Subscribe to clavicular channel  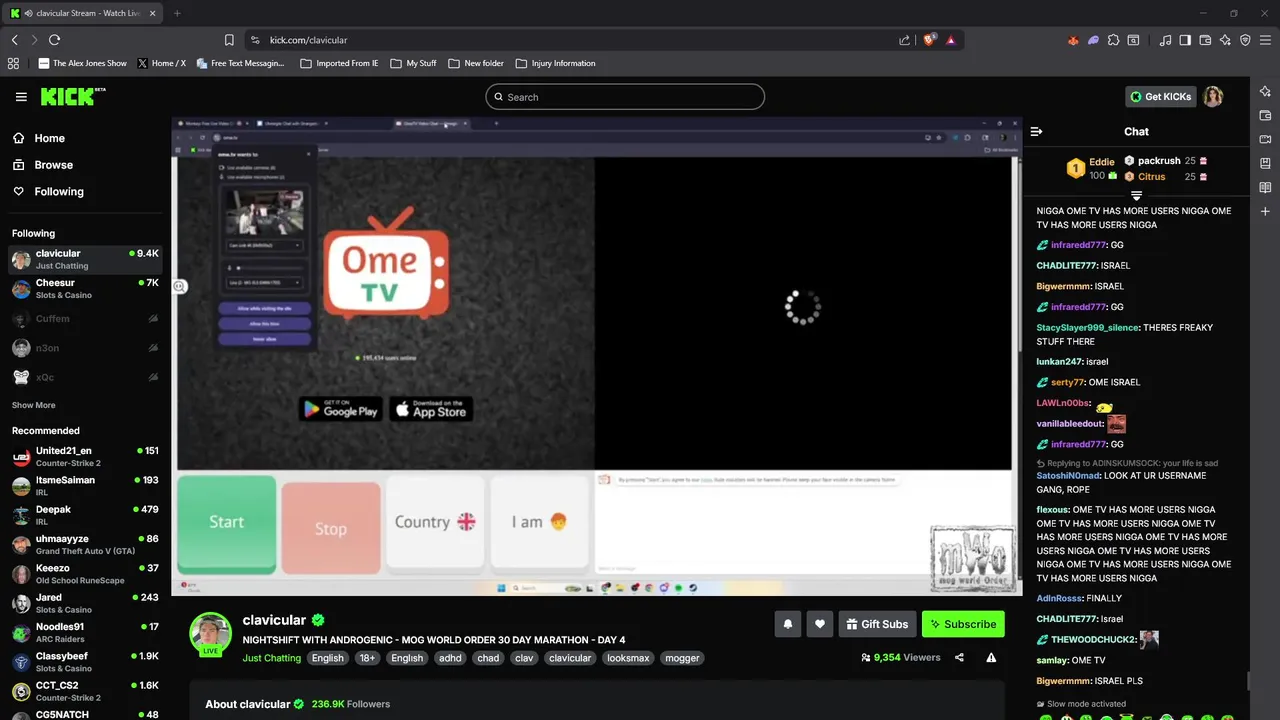point(963,624)
